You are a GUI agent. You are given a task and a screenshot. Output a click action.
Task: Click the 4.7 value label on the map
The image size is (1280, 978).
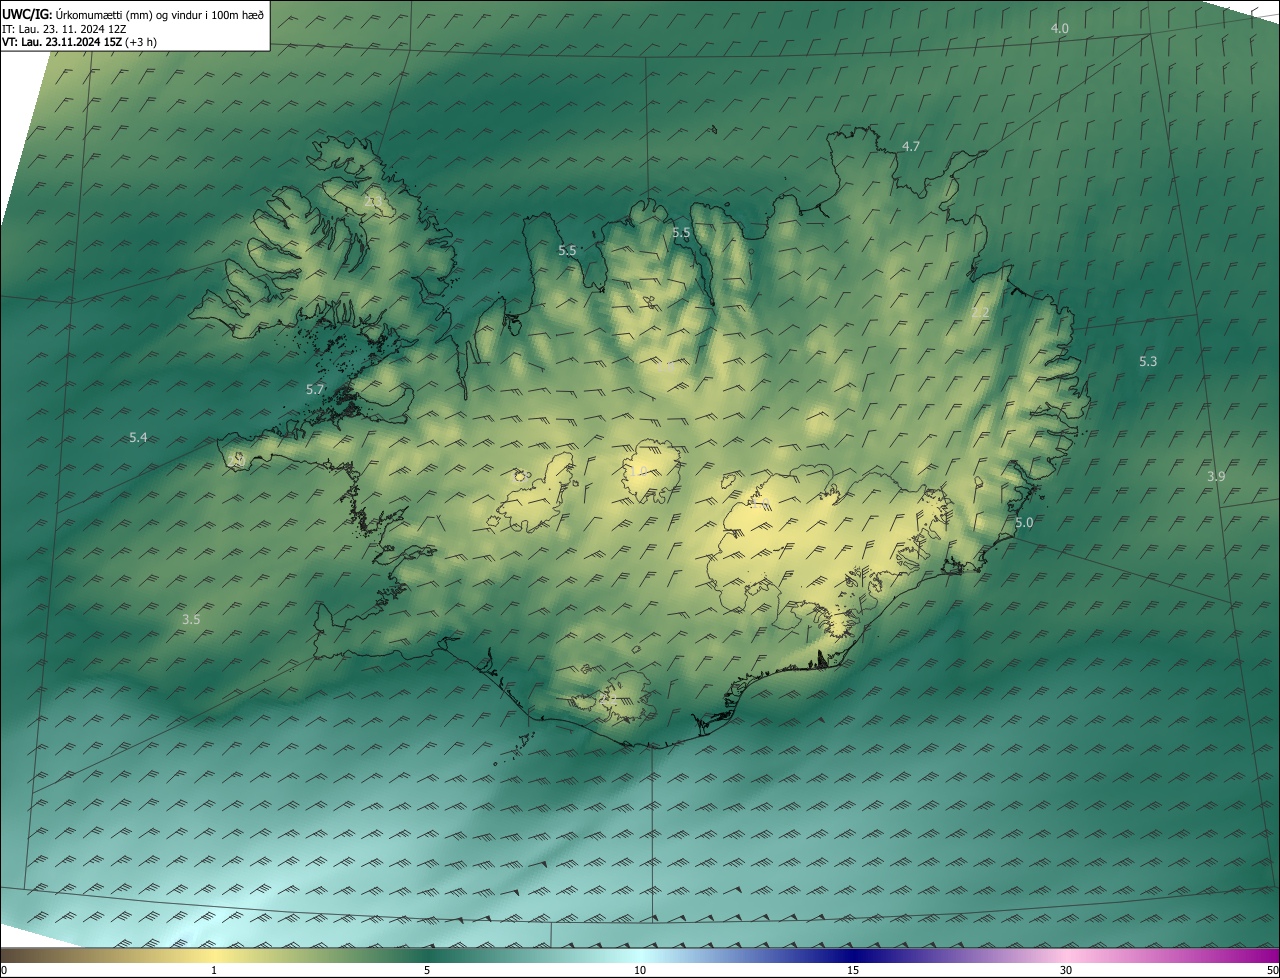(911, 146)
